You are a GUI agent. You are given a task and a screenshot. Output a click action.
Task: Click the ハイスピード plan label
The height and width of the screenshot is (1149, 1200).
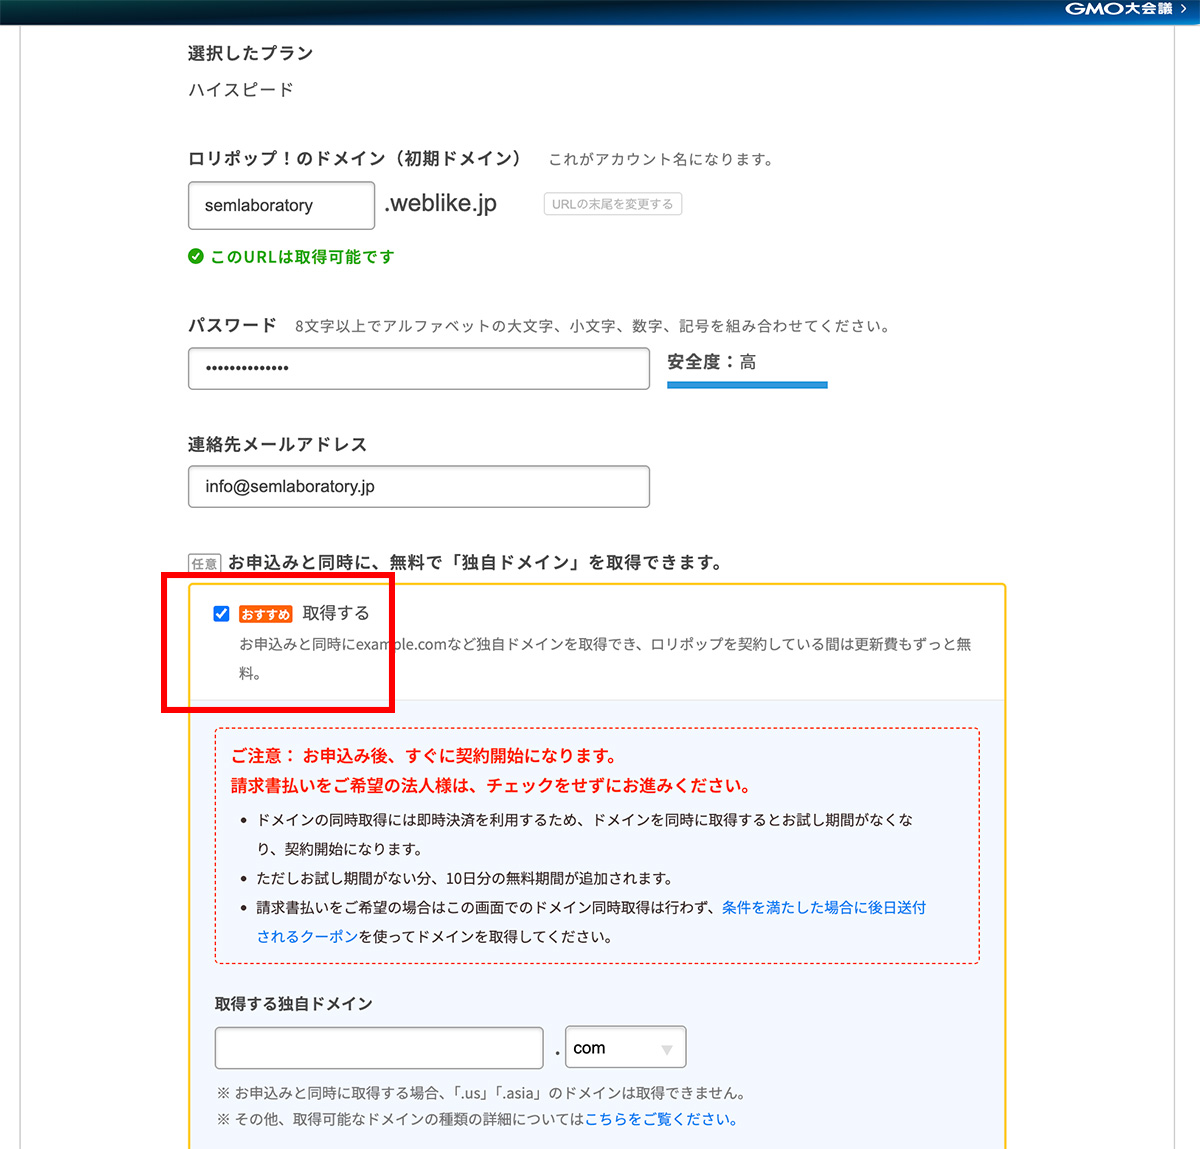(240, 89)
